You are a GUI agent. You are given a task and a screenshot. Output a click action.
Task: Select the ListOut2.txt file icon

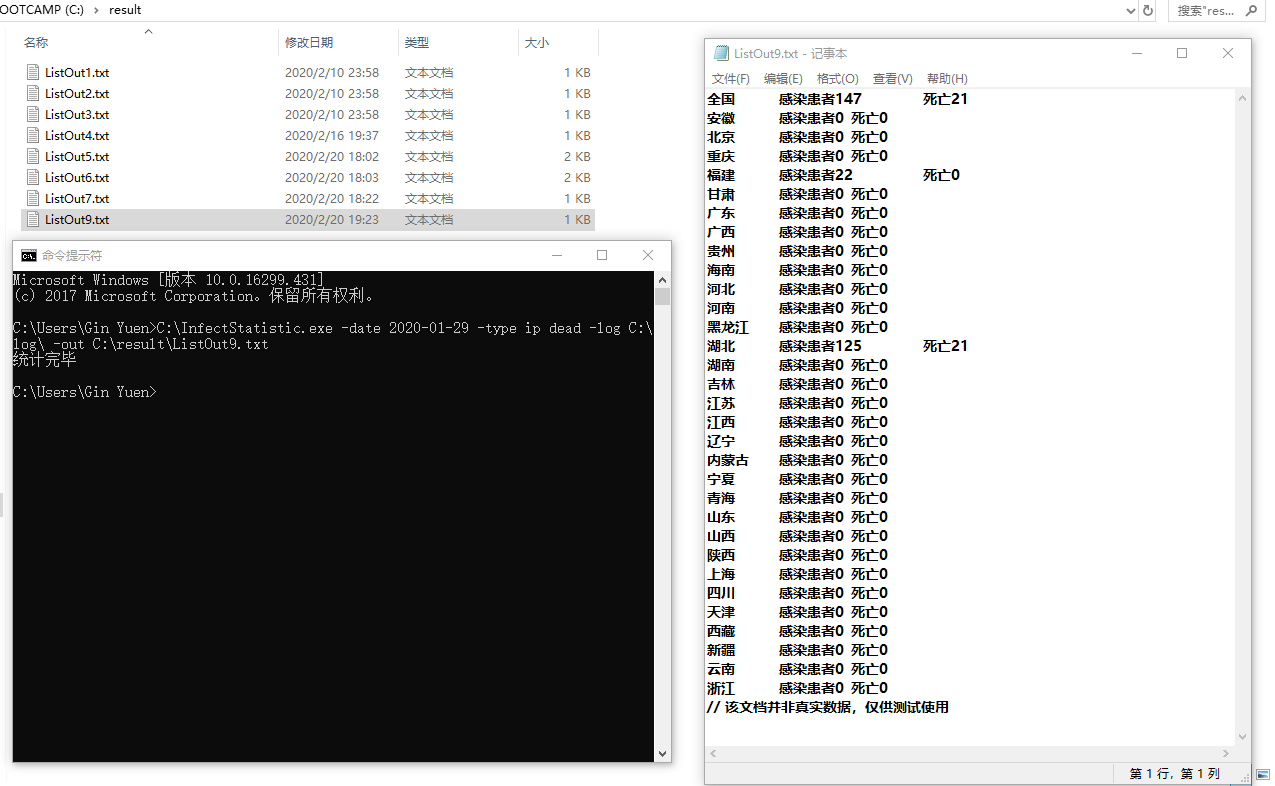[x=34, y=93]
